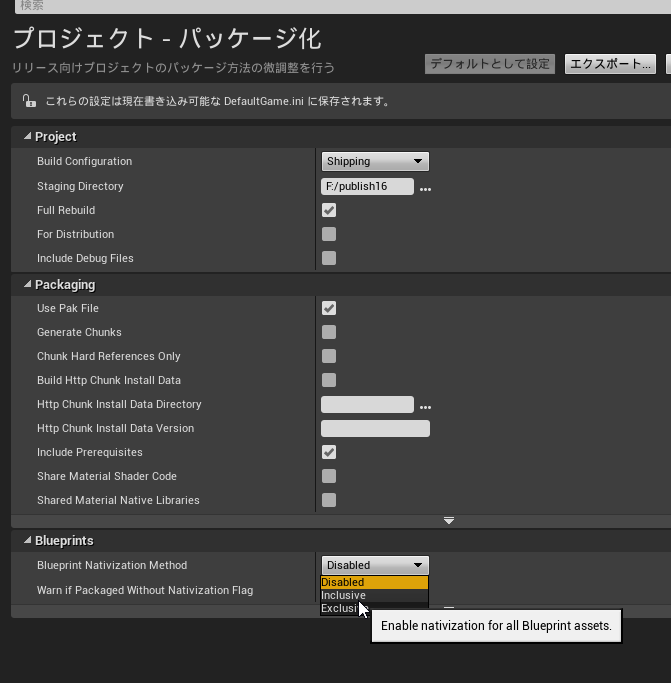
Task: Select Disabled nativization option
Action: (374, 582)
